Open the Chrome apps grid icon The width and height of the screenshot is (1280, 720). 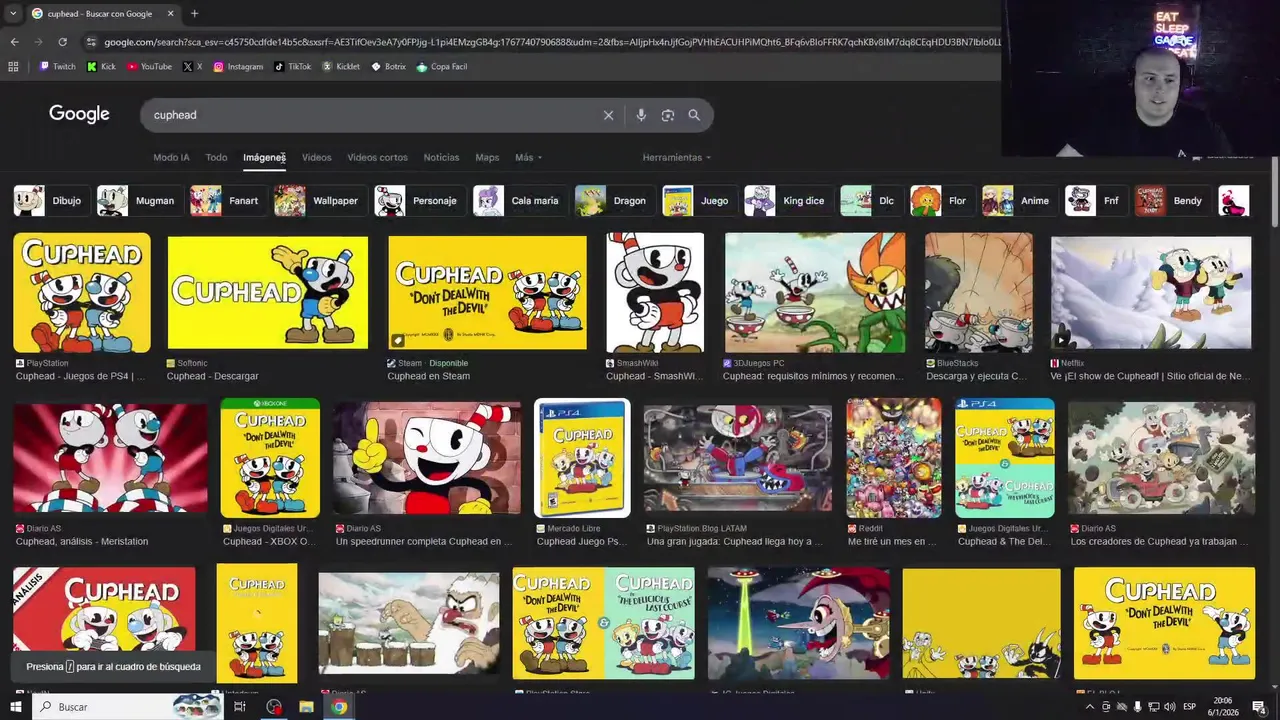pyautogui.click(x=13, y=67)
